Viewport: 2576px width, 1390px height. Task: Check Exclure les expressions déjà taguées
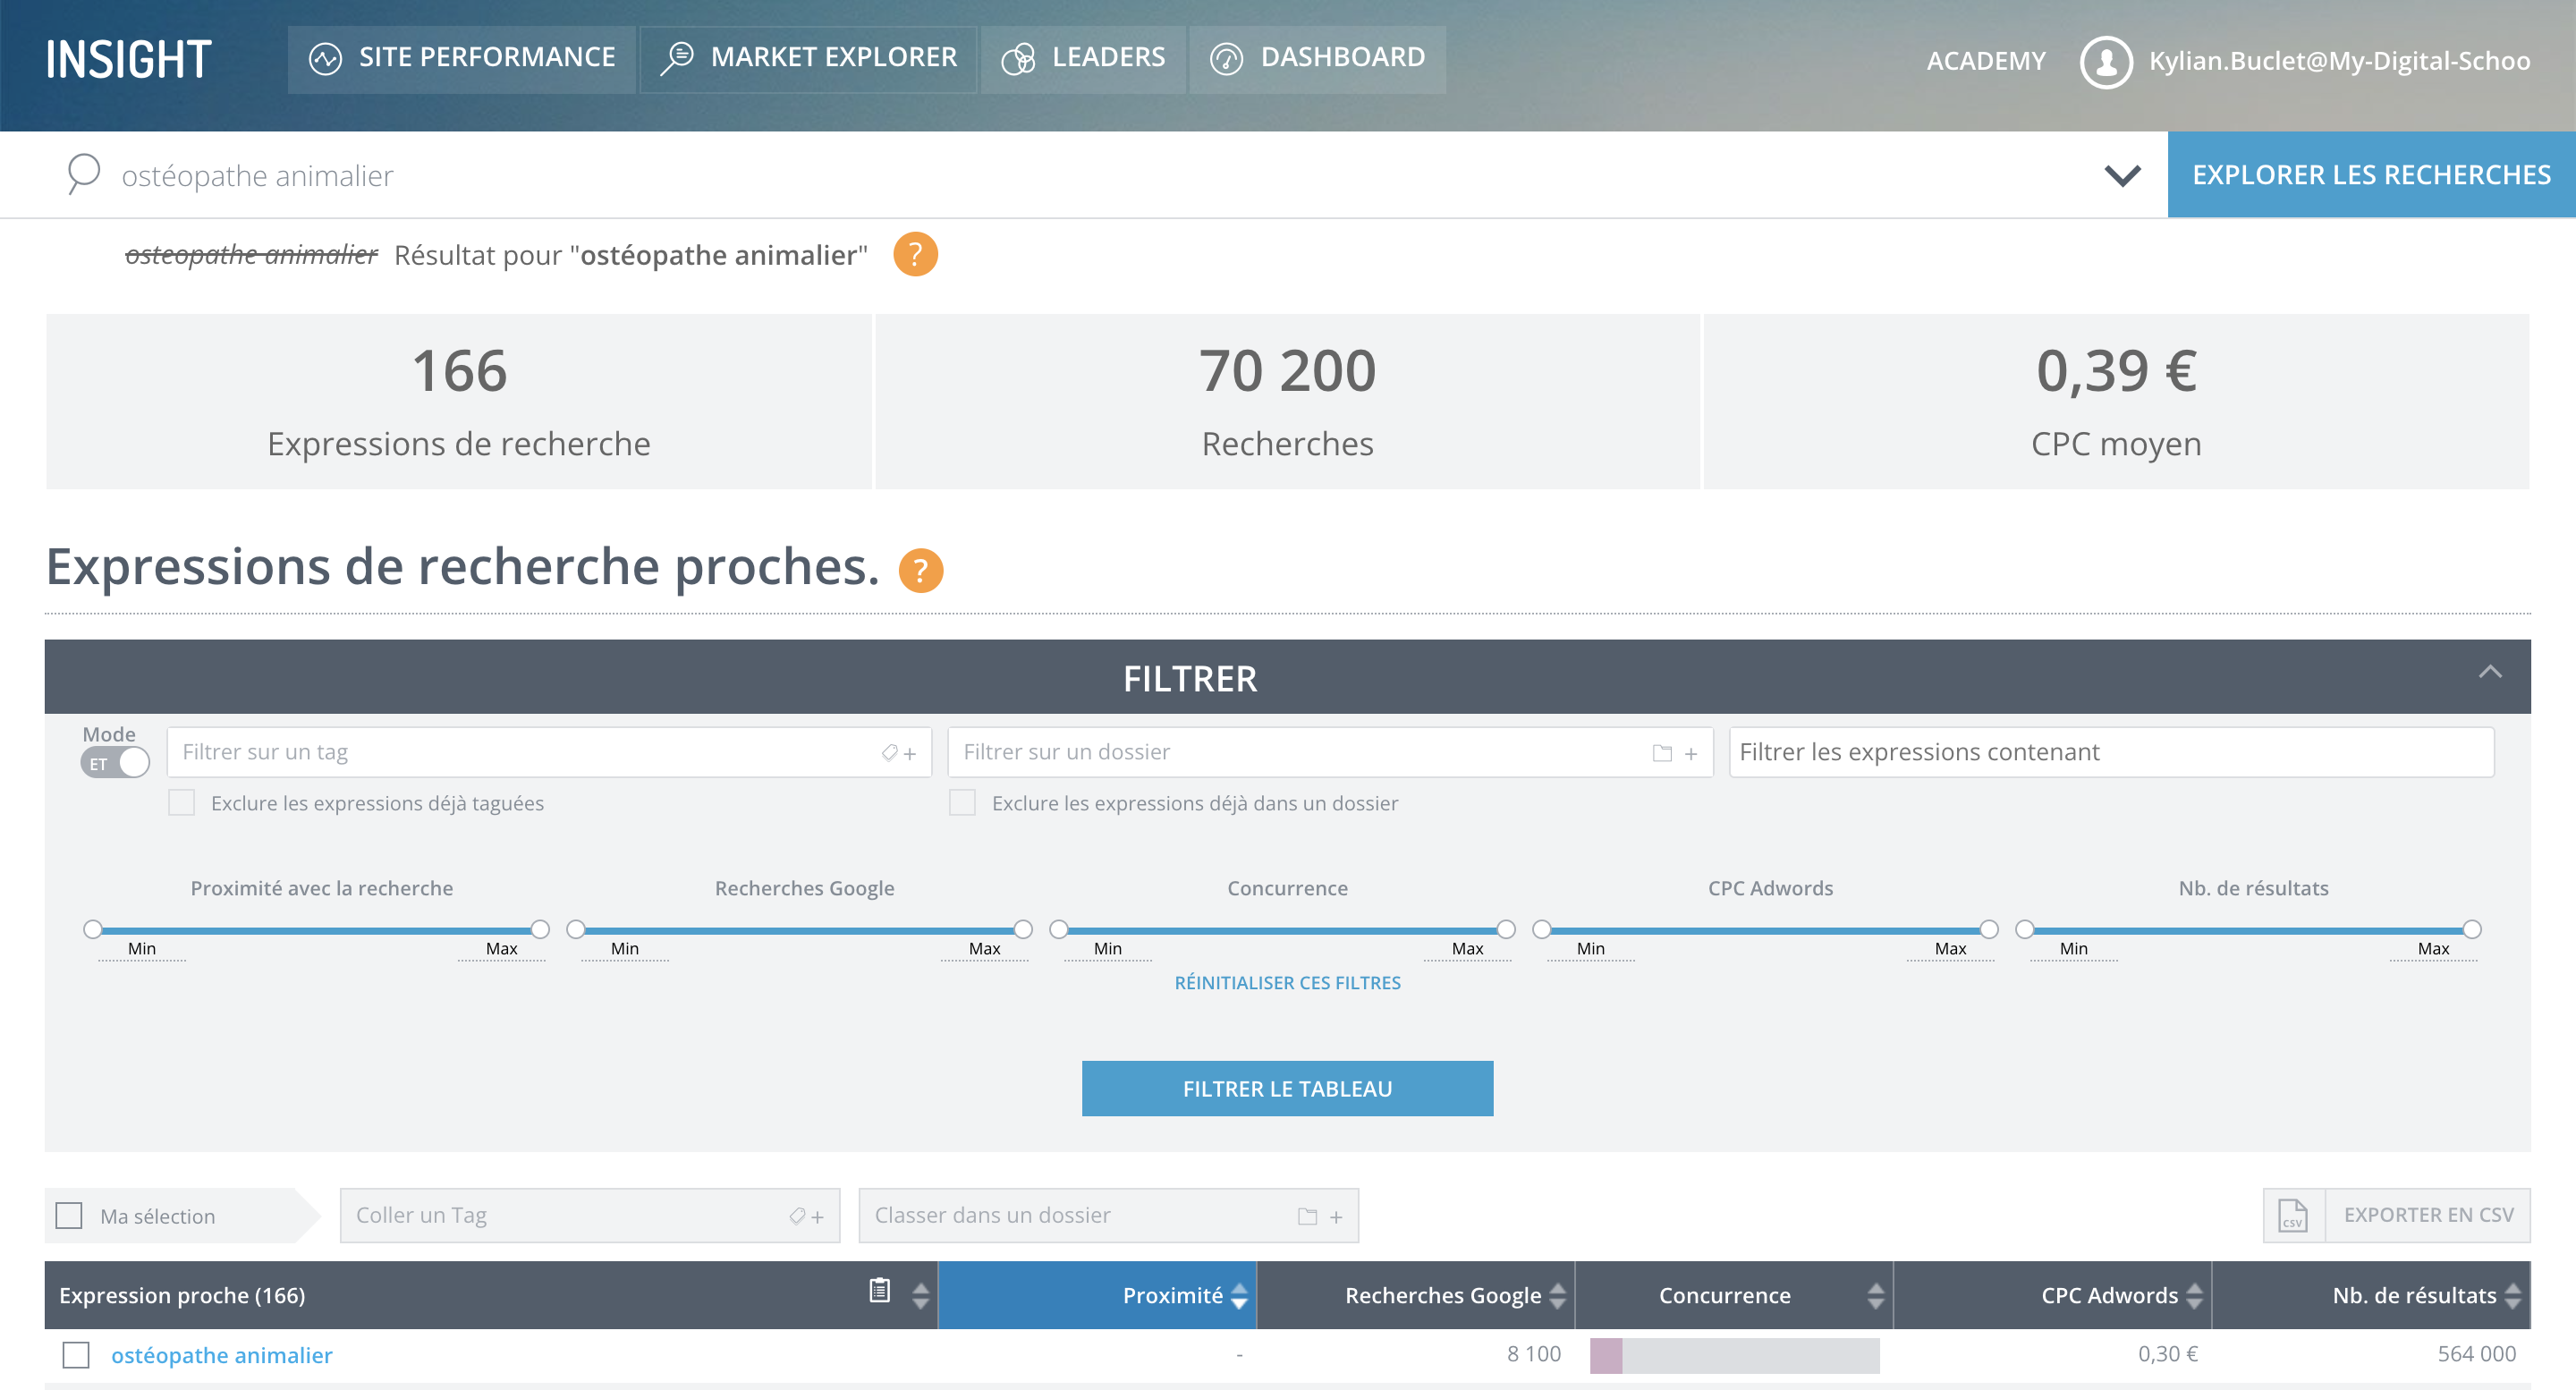coord(181,803)
